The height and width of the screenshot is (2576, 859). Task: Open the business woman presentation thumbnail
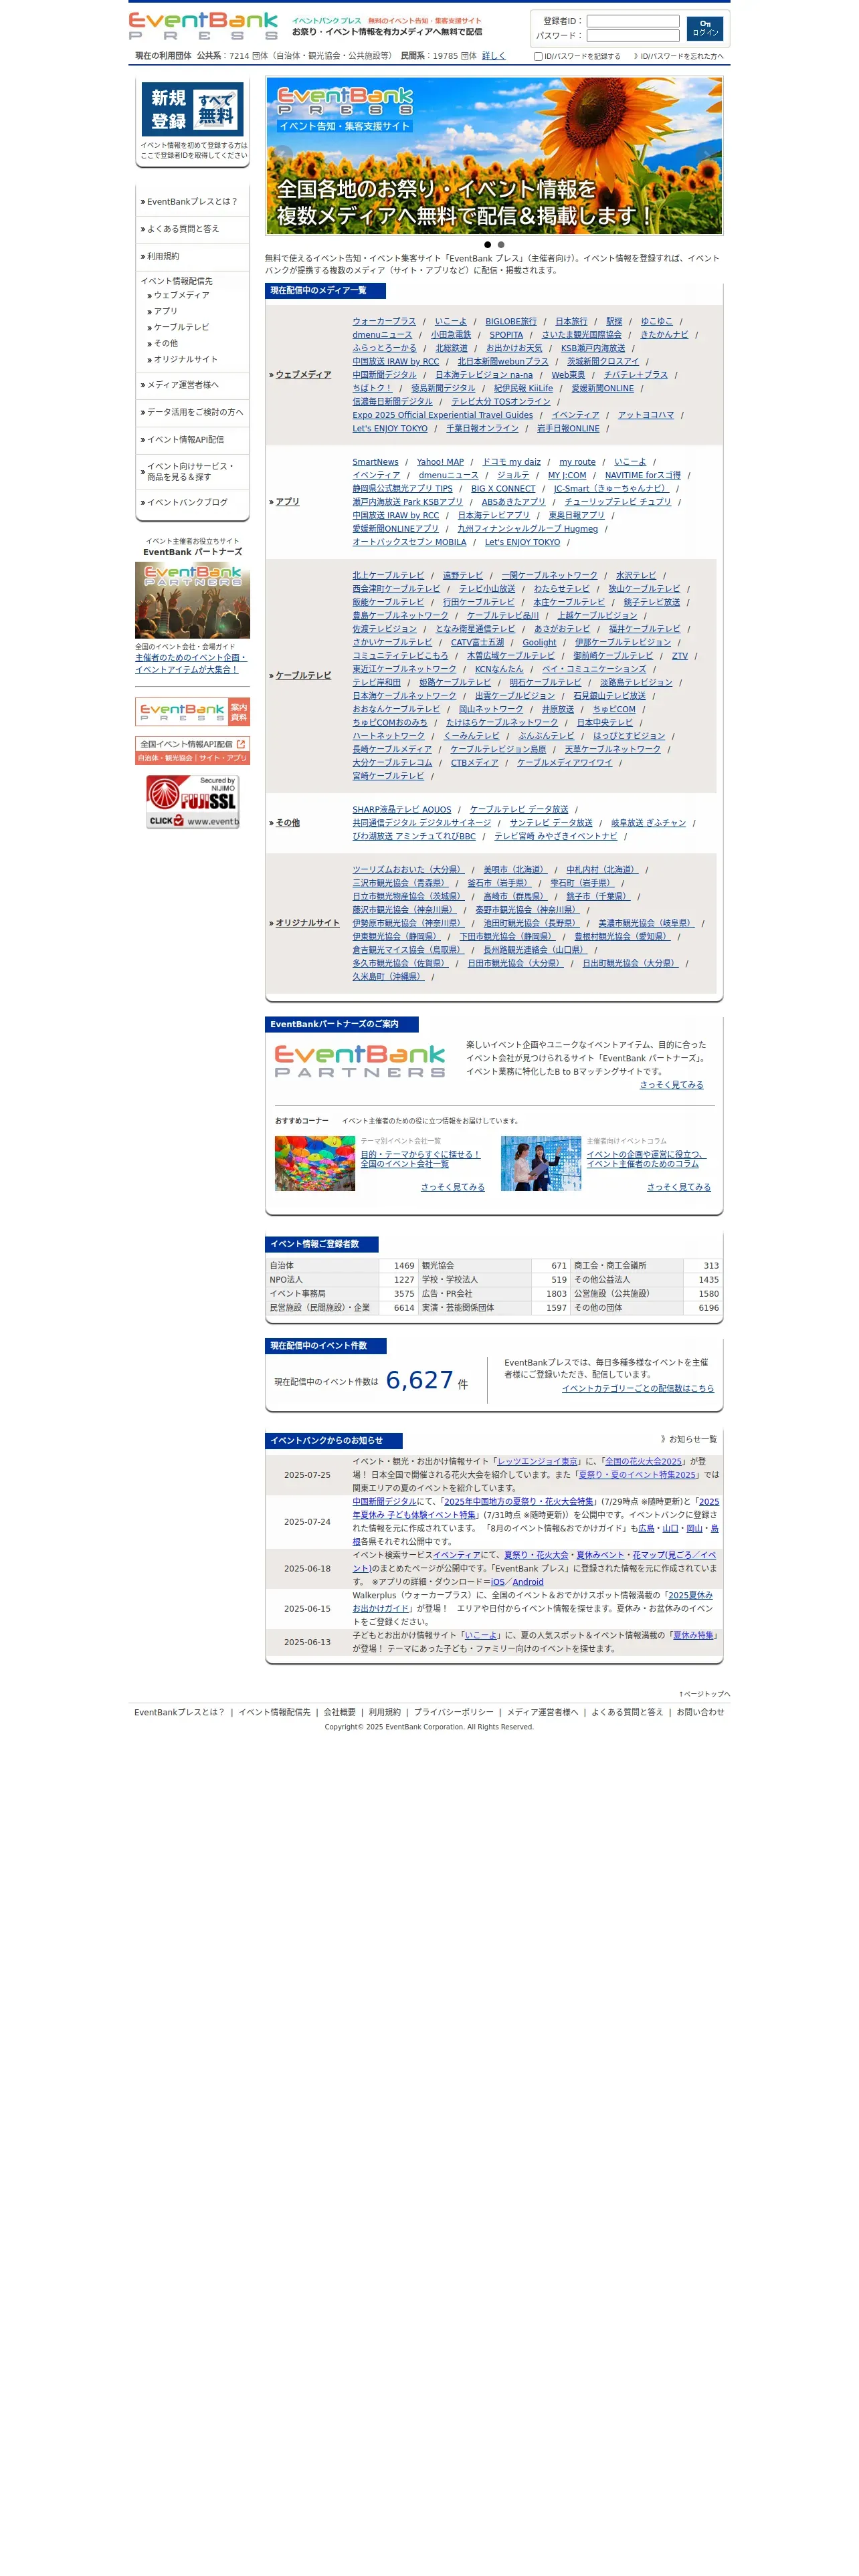pos(541,1163)
